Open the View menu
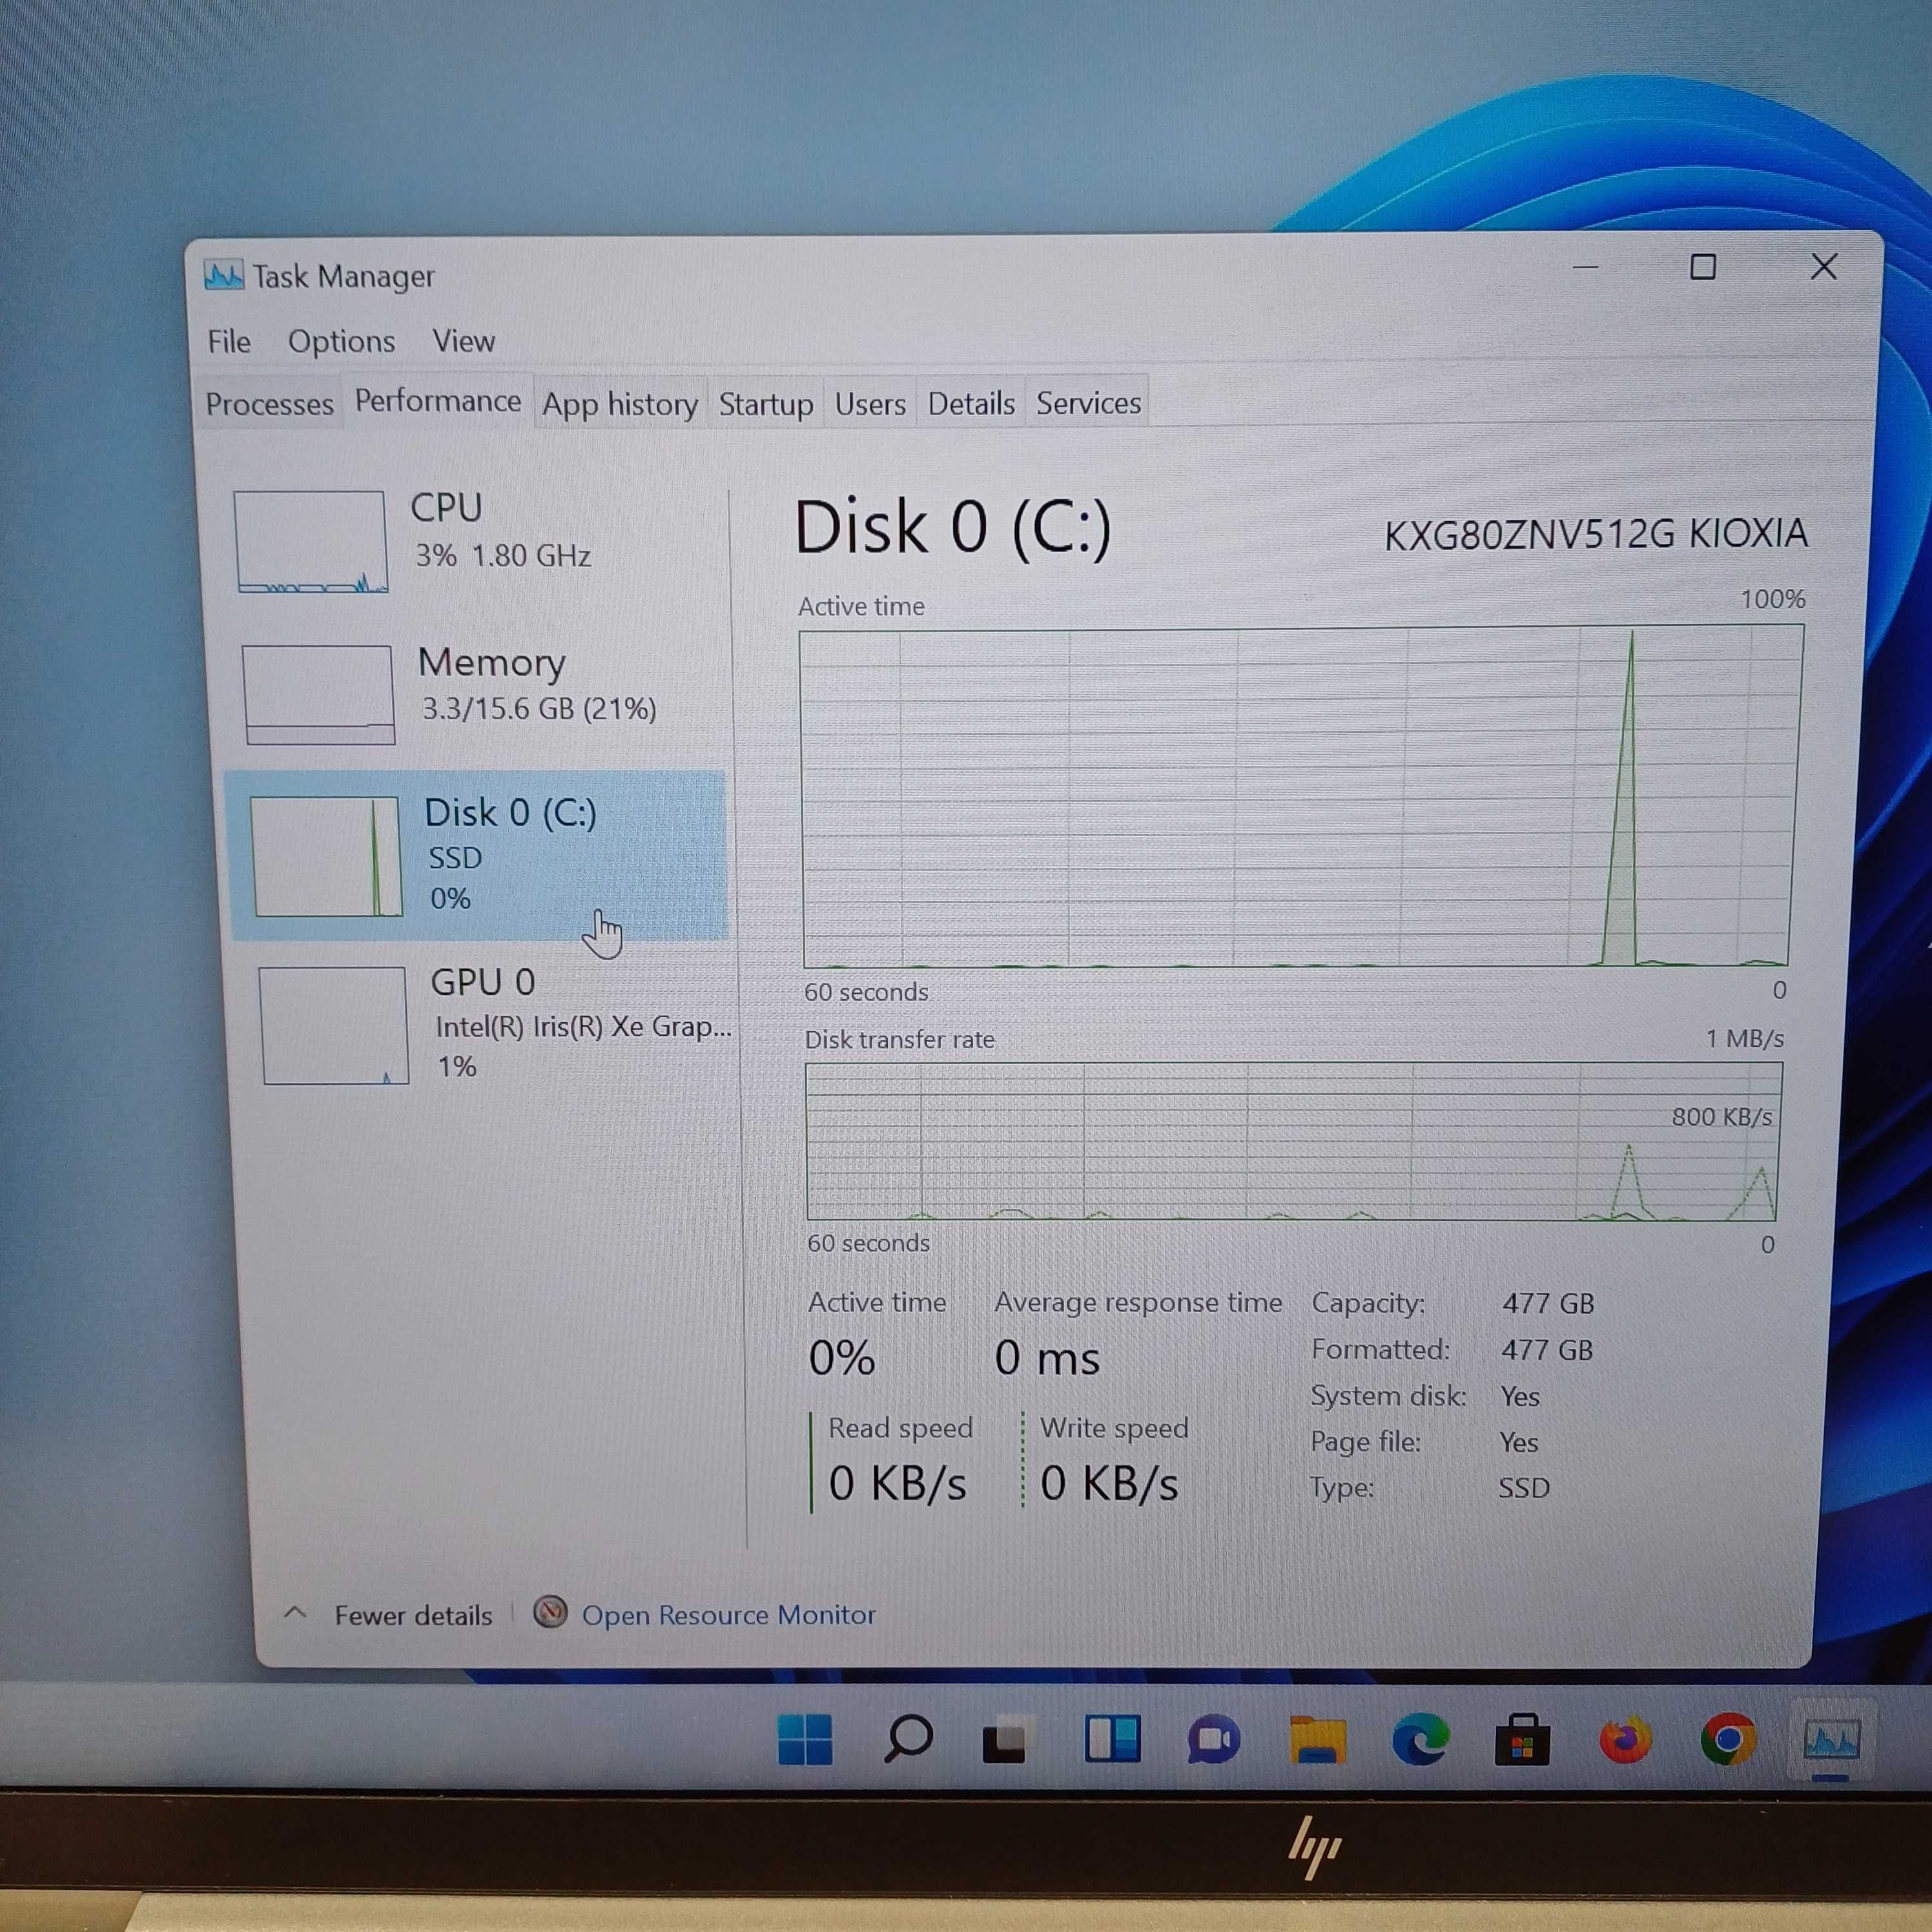 click(463, 341)
